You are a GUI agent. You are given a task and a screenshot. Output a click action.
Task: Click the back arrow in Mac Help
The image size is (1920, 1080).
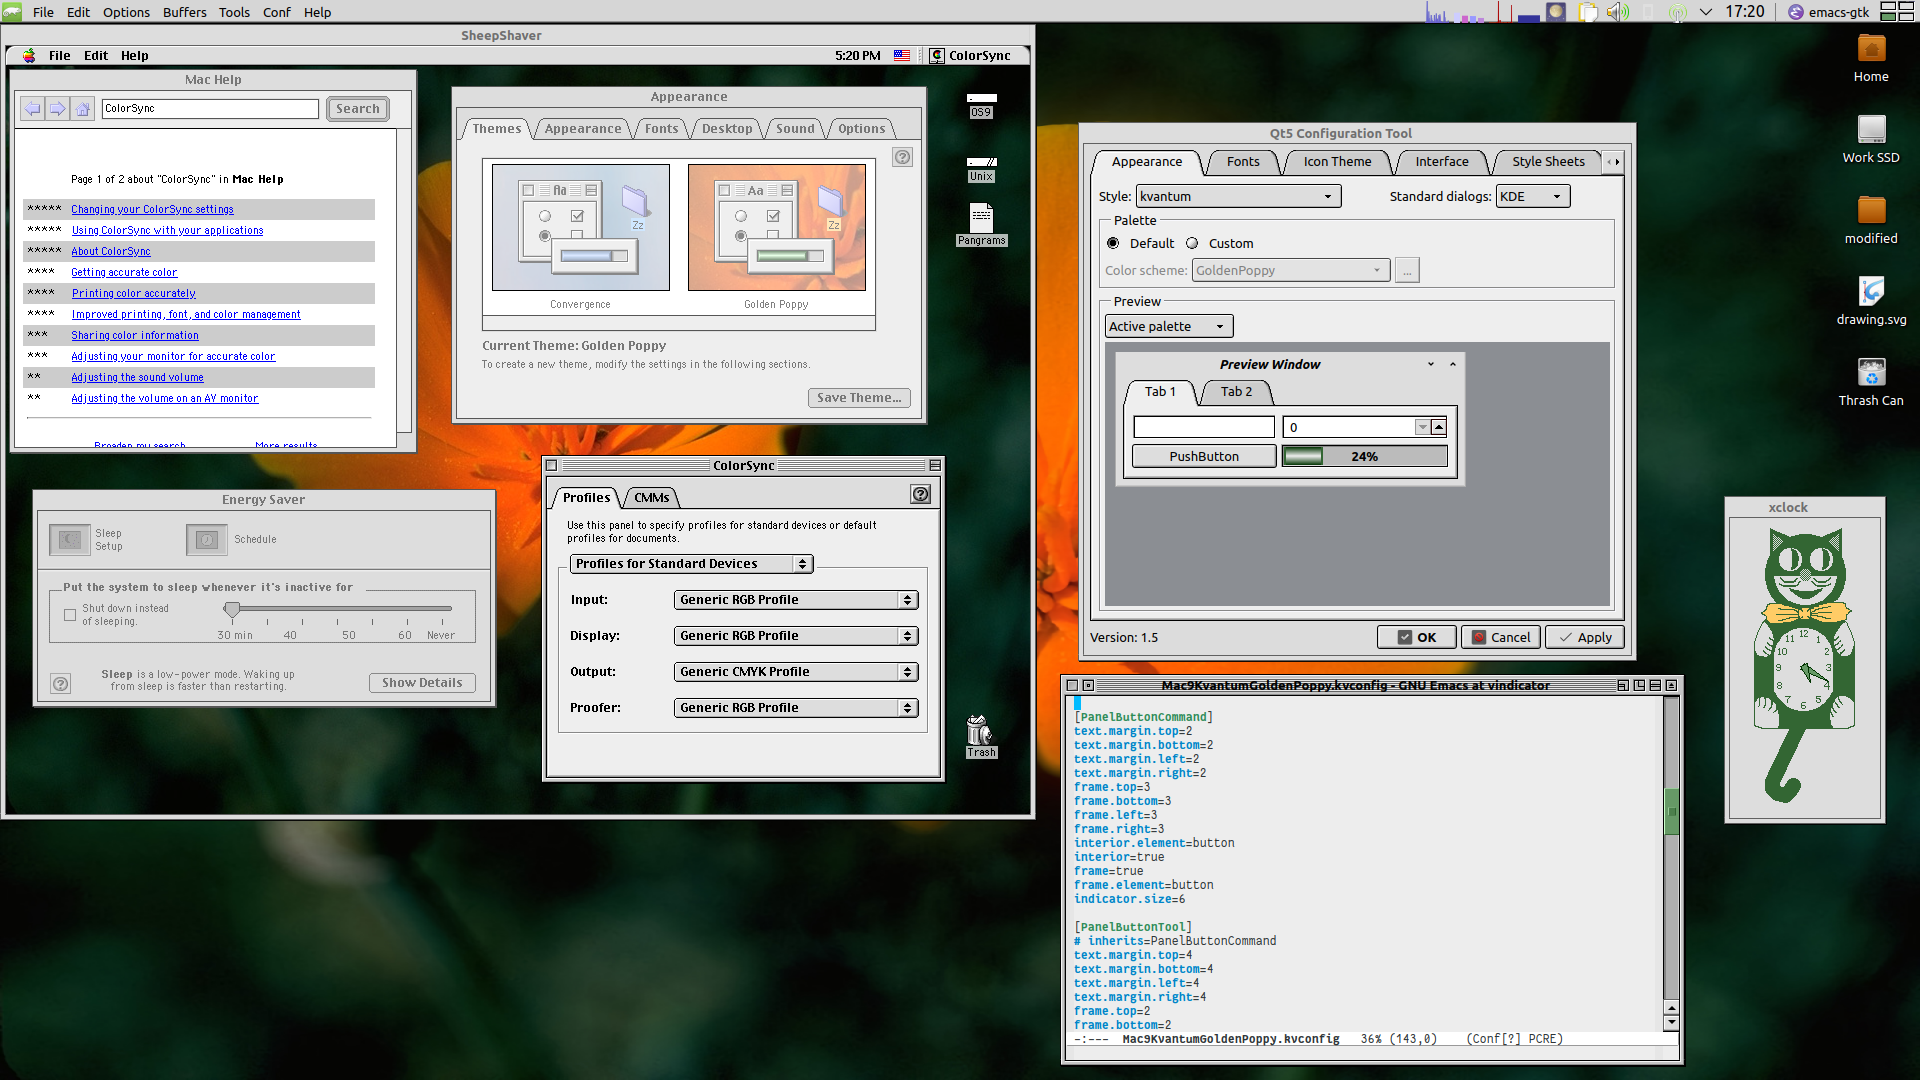tap(33, 108)
